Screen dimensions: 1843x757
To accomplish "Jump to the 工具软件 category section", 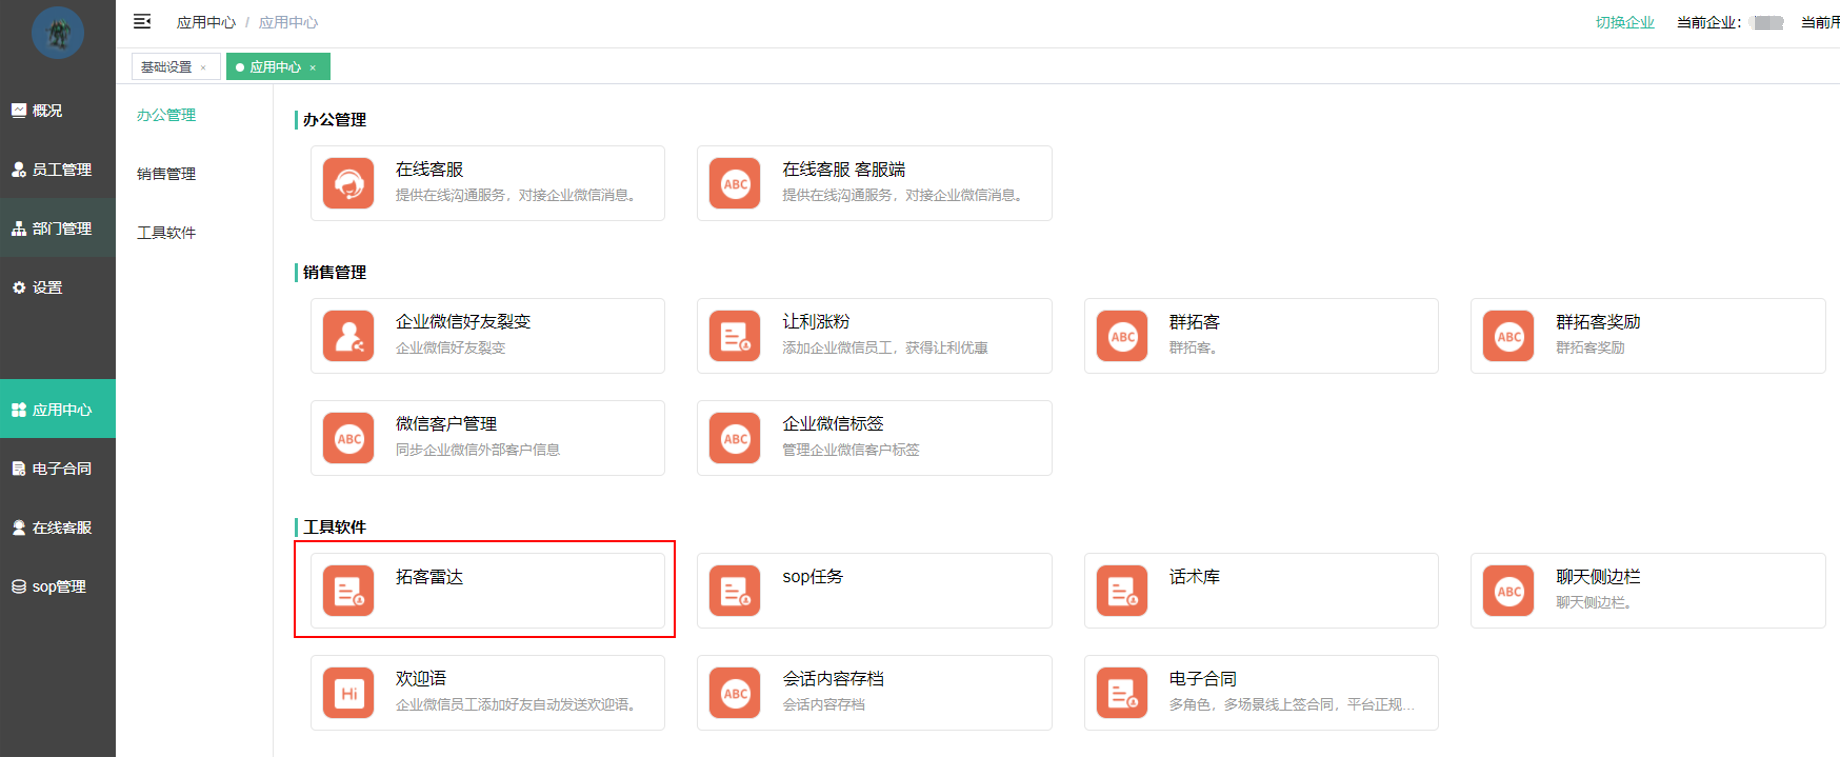I will (x=166, y=233).
